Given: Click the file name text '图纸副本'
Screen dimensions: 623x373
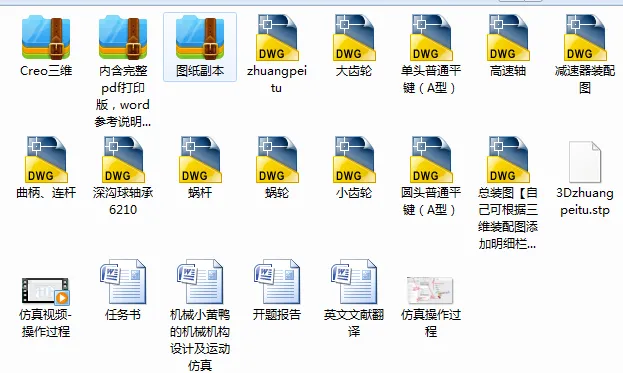Looking at the screenshot, I should (x=200, y=71).
